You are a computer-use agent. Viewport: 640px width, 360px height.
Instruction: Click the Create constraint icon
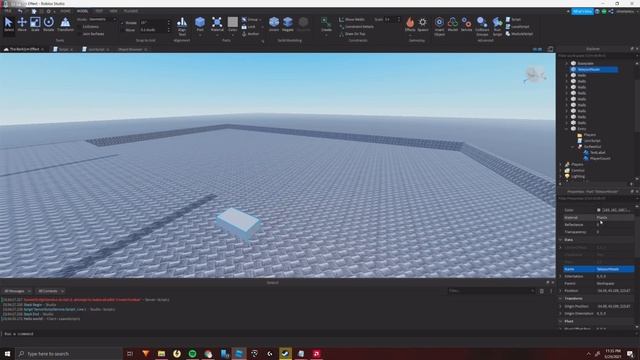click(326, 24)
